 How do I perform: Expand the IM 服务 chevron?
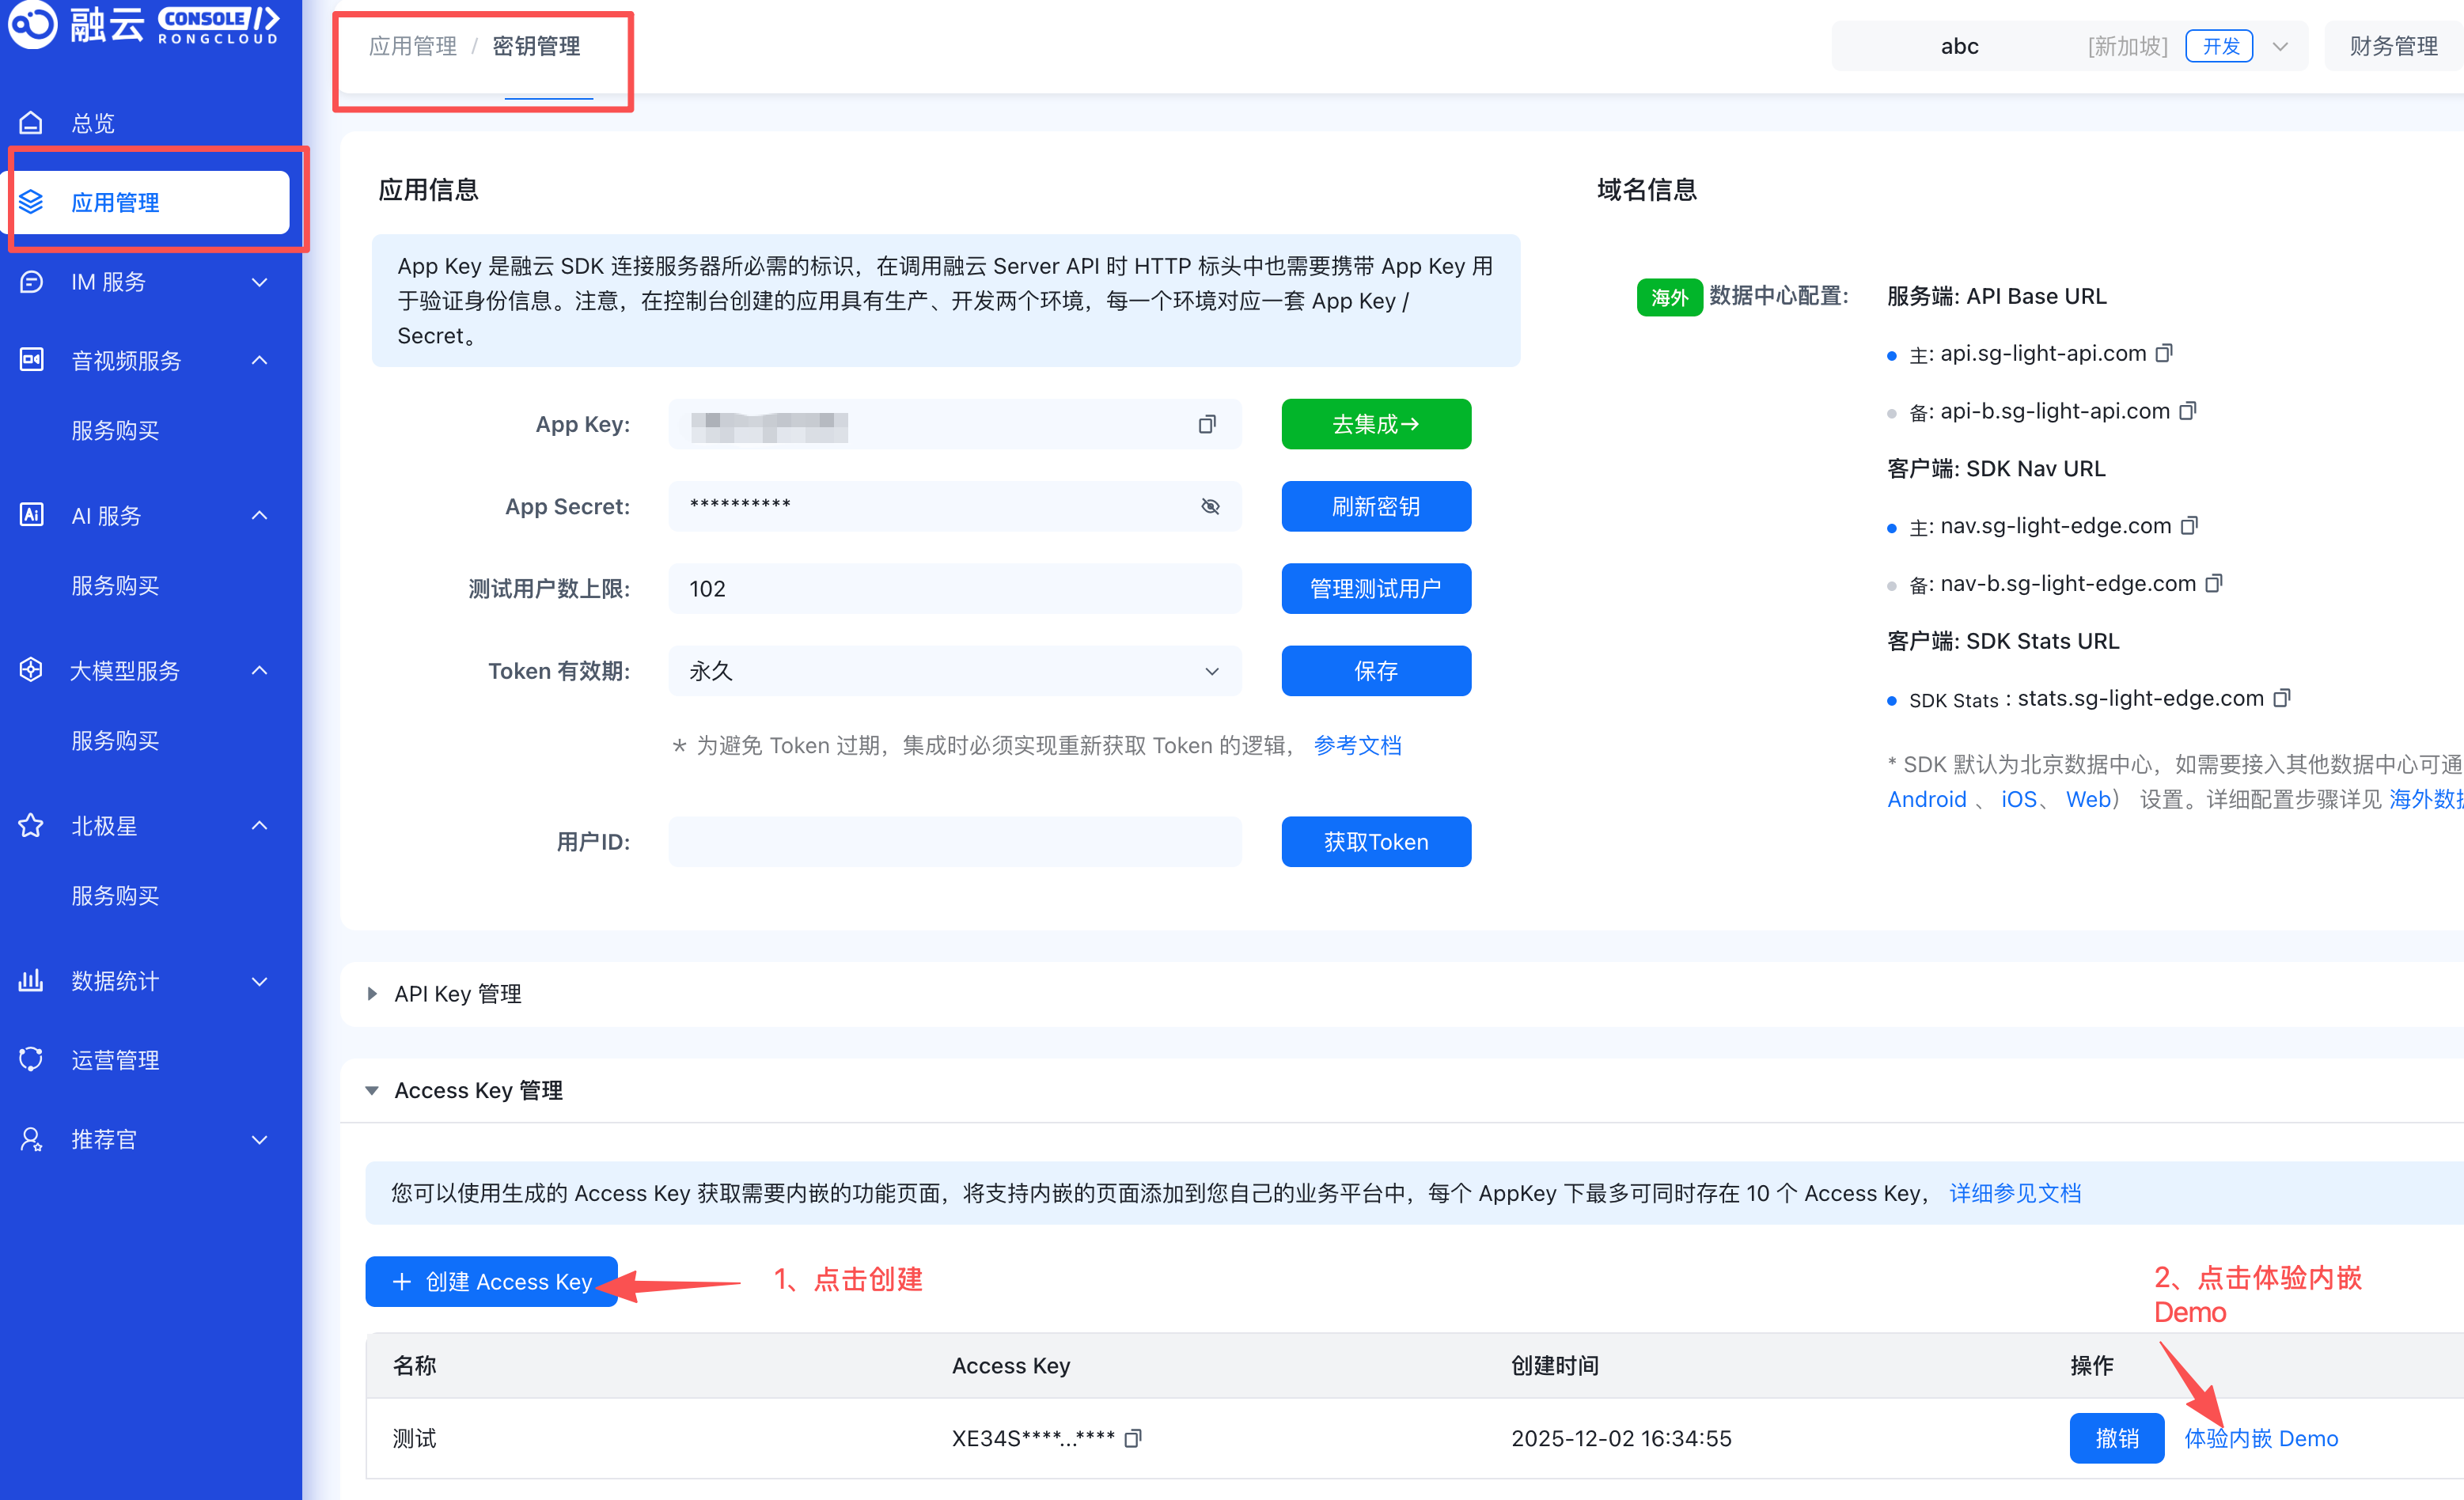pos(260,282)
